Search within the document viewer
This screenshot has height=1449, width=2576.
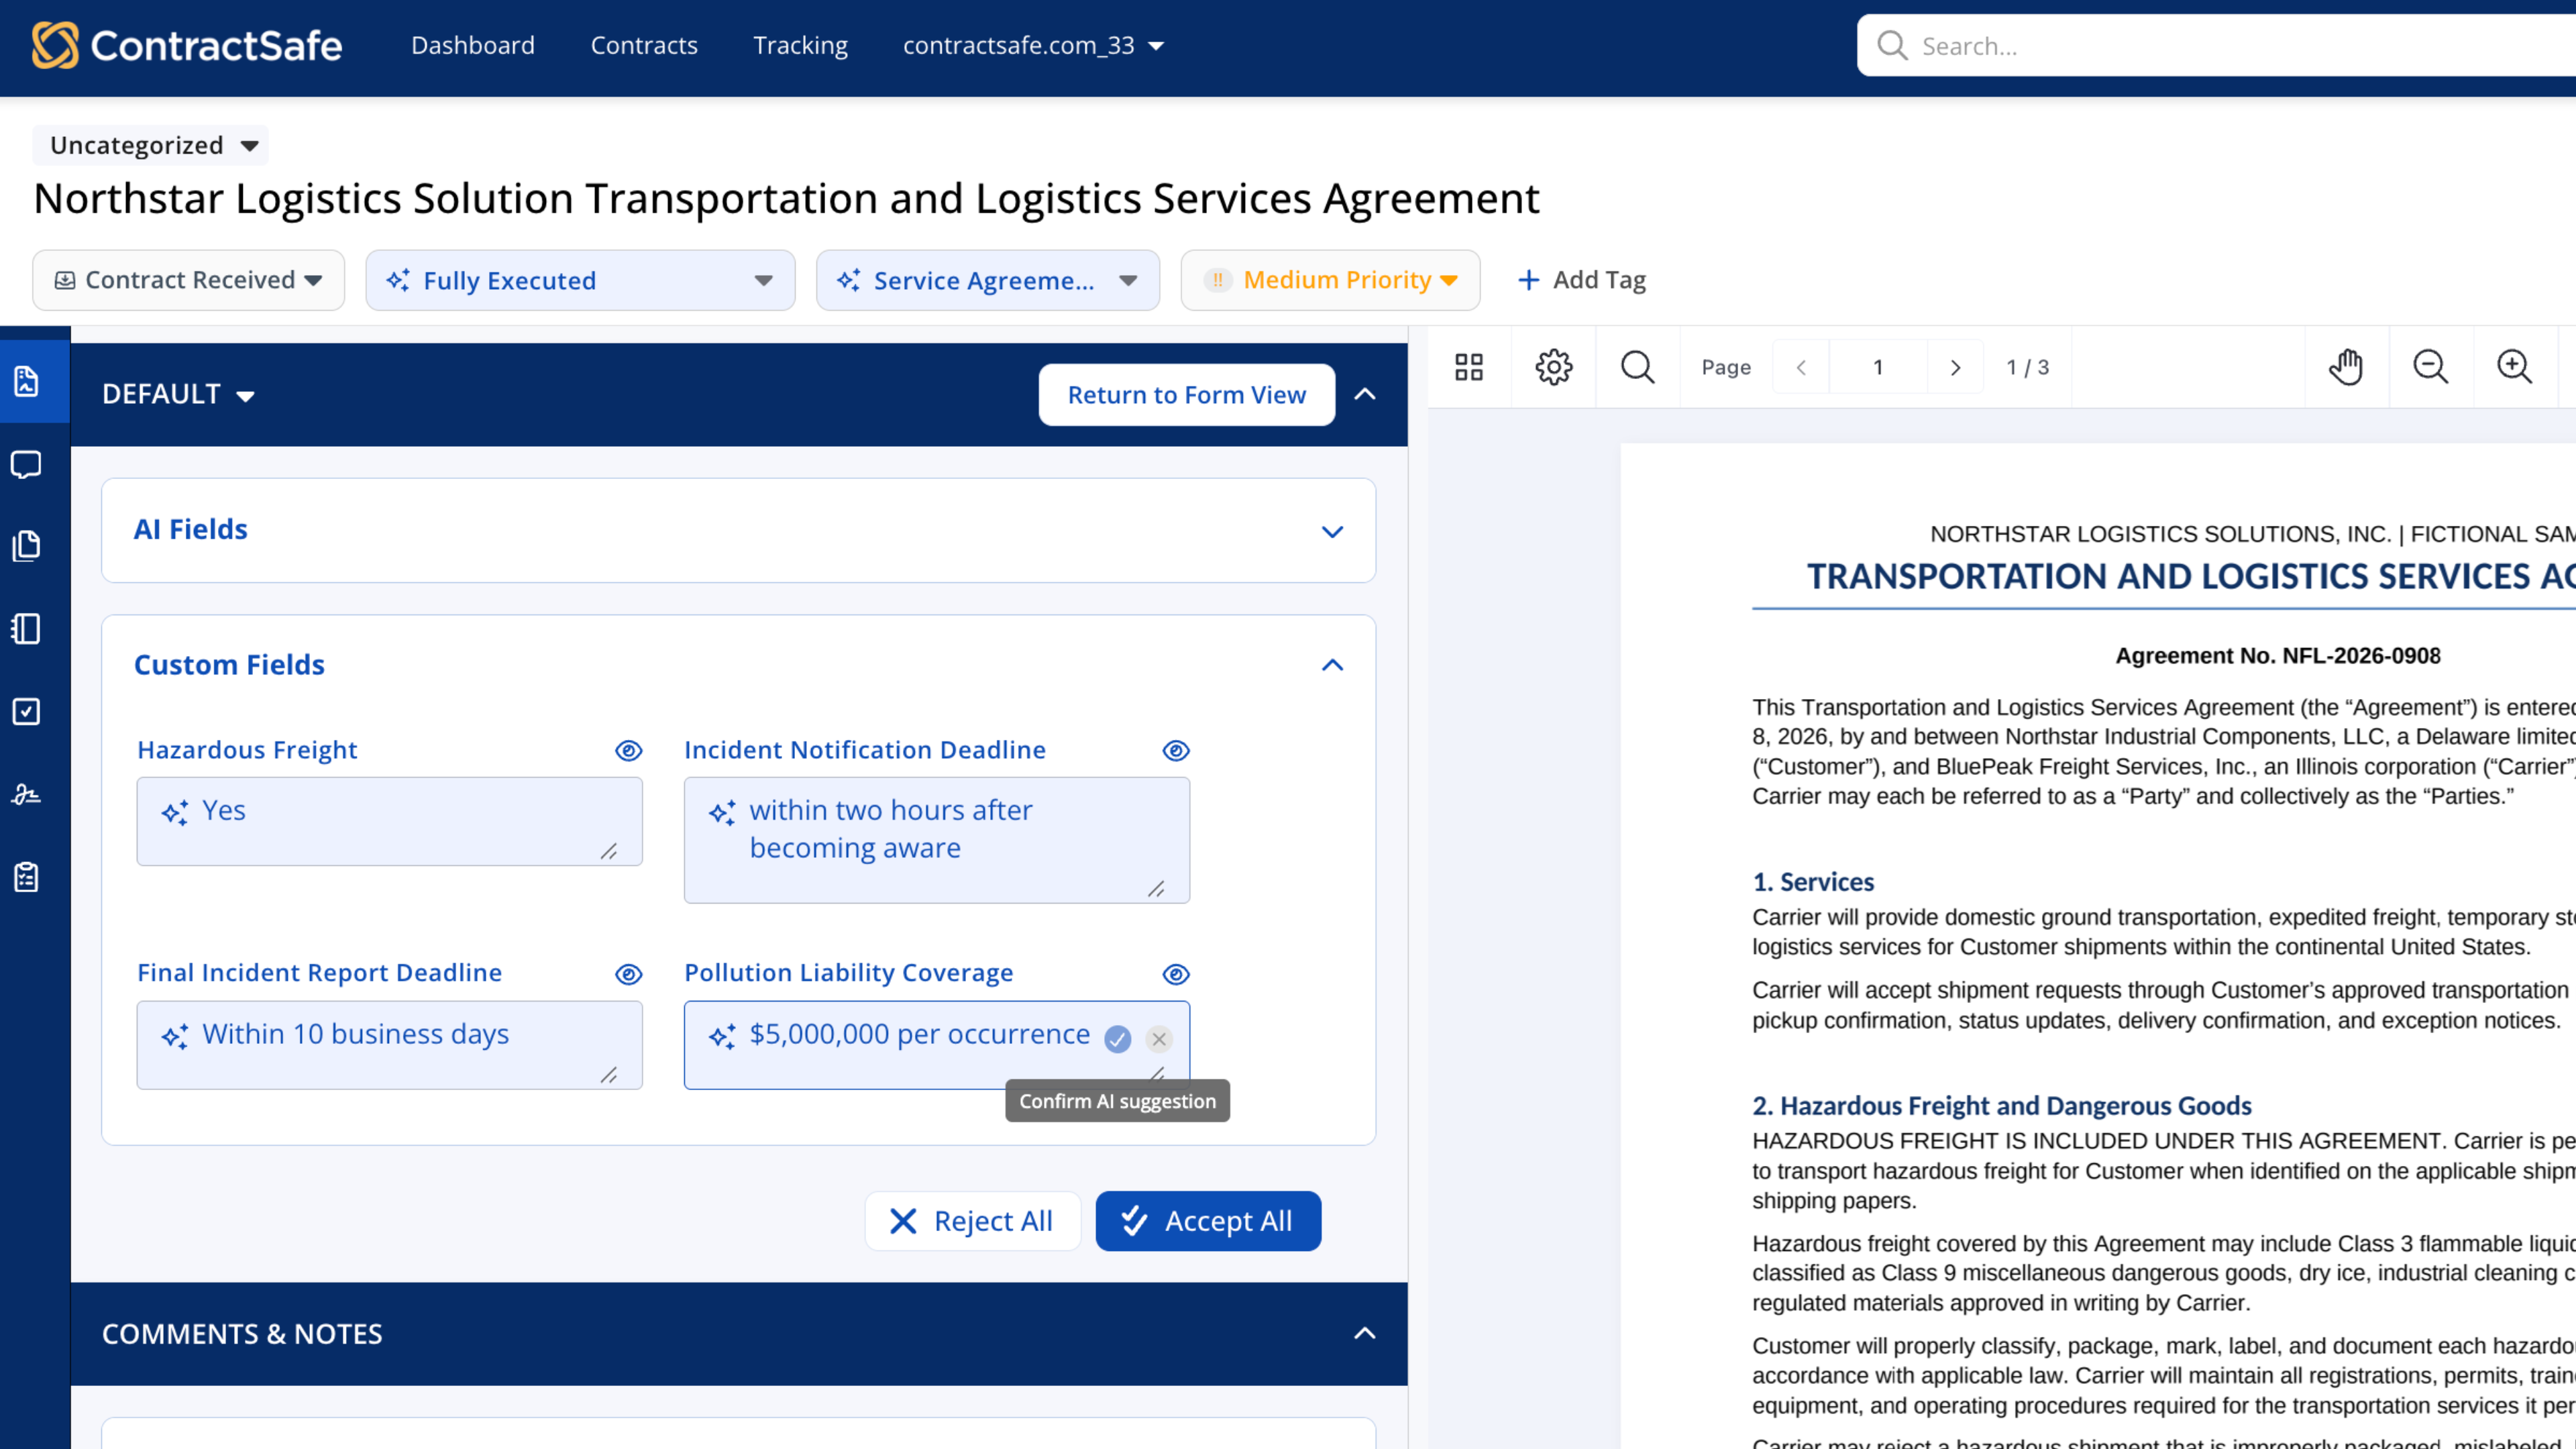(1637, 367)
